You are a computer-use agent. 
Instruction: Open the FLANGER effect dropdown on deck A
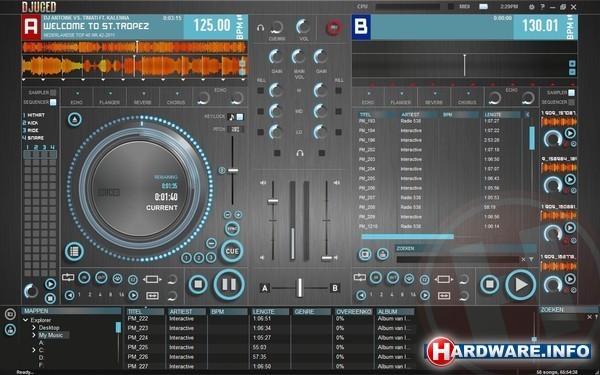click(x=110, y=93)
